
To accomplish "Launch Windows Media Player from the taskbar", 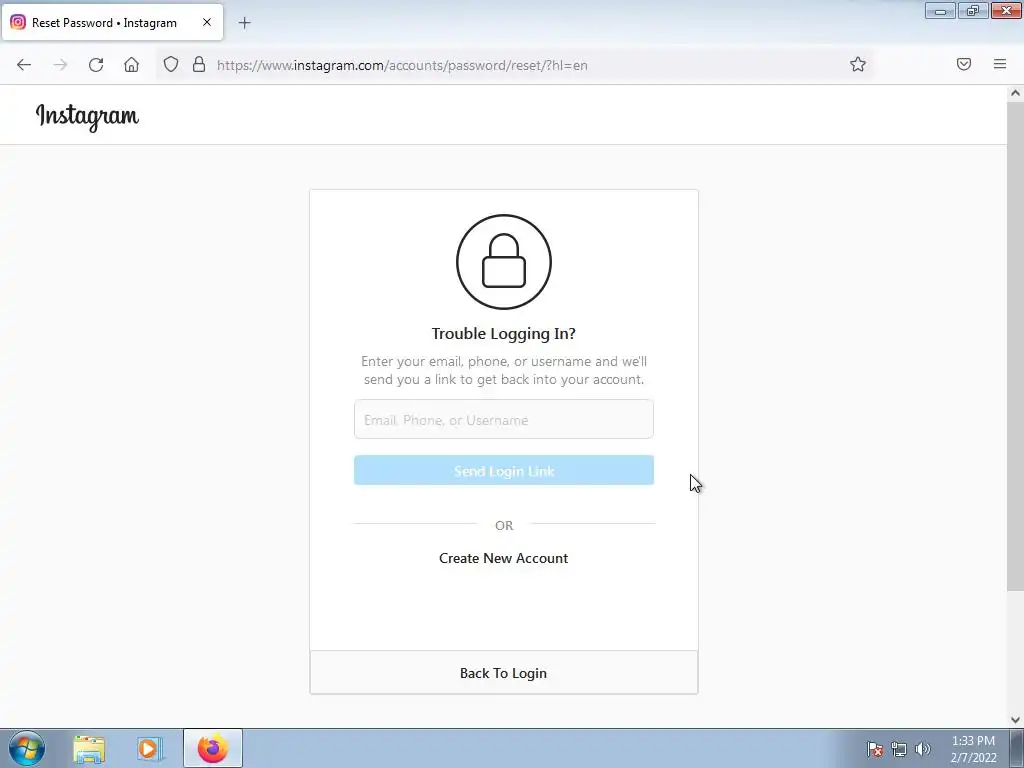I will click(x=149, y=749).
